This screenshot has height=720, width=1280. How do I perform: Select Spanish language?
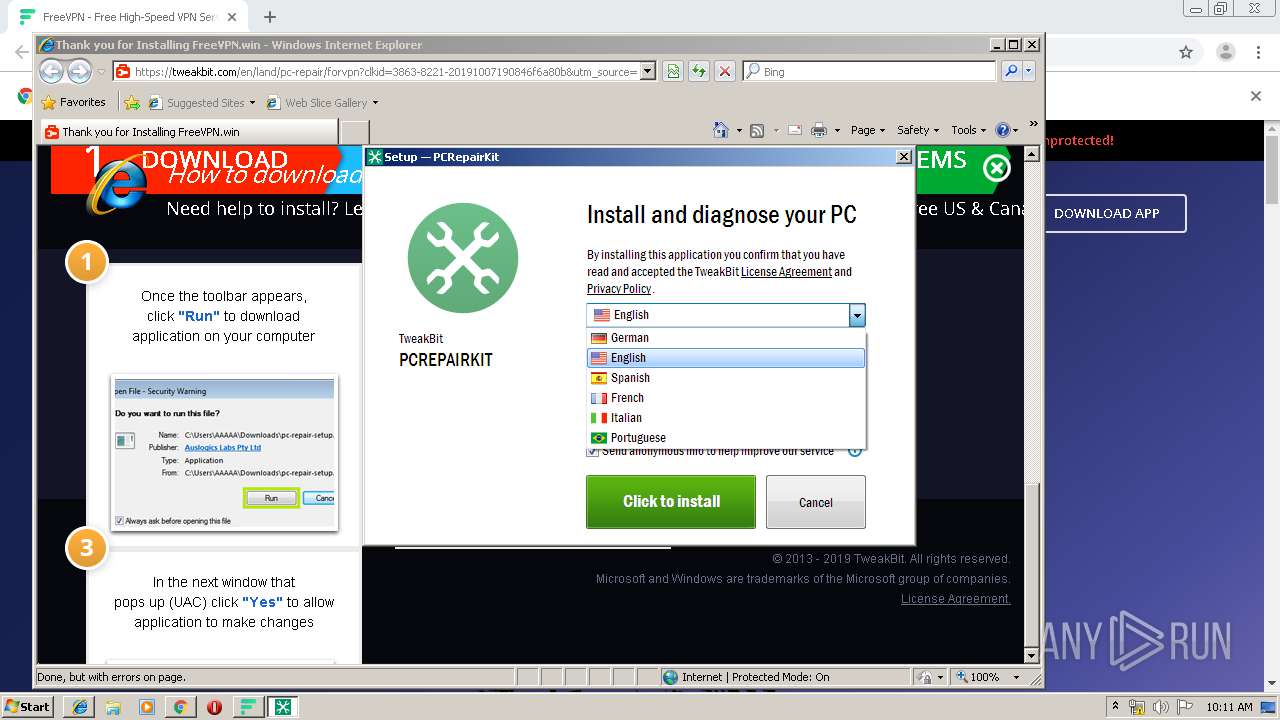click(x=726, y=378)
